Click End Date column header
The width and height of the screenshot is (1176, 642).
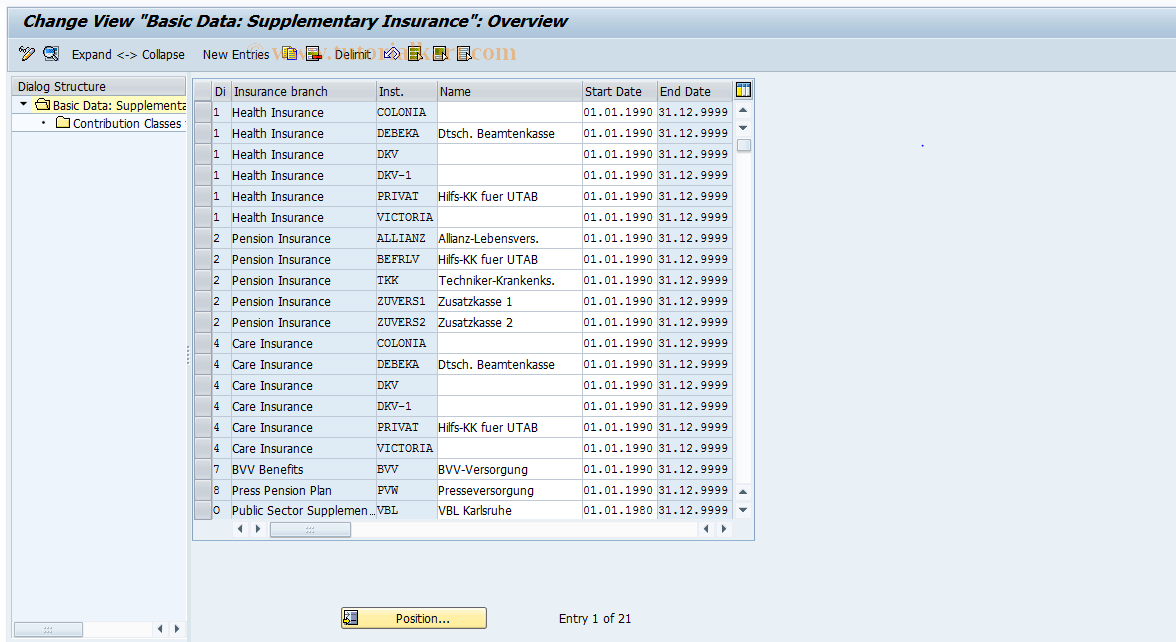coord(694,91)
